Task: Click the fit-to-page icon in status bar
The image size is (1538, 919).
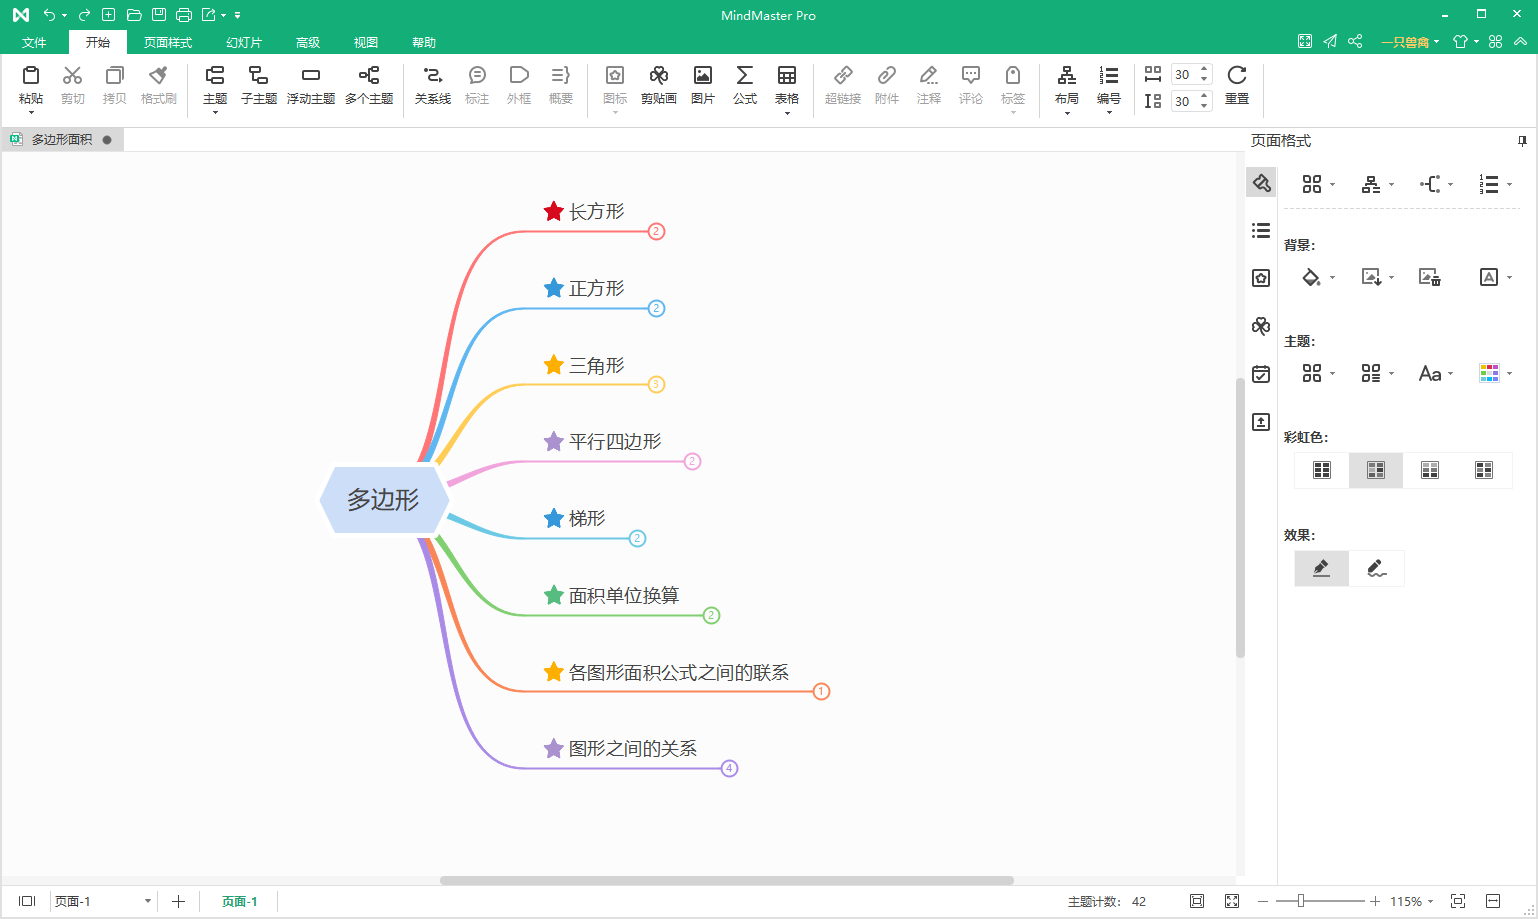Action: [1197, 901]
